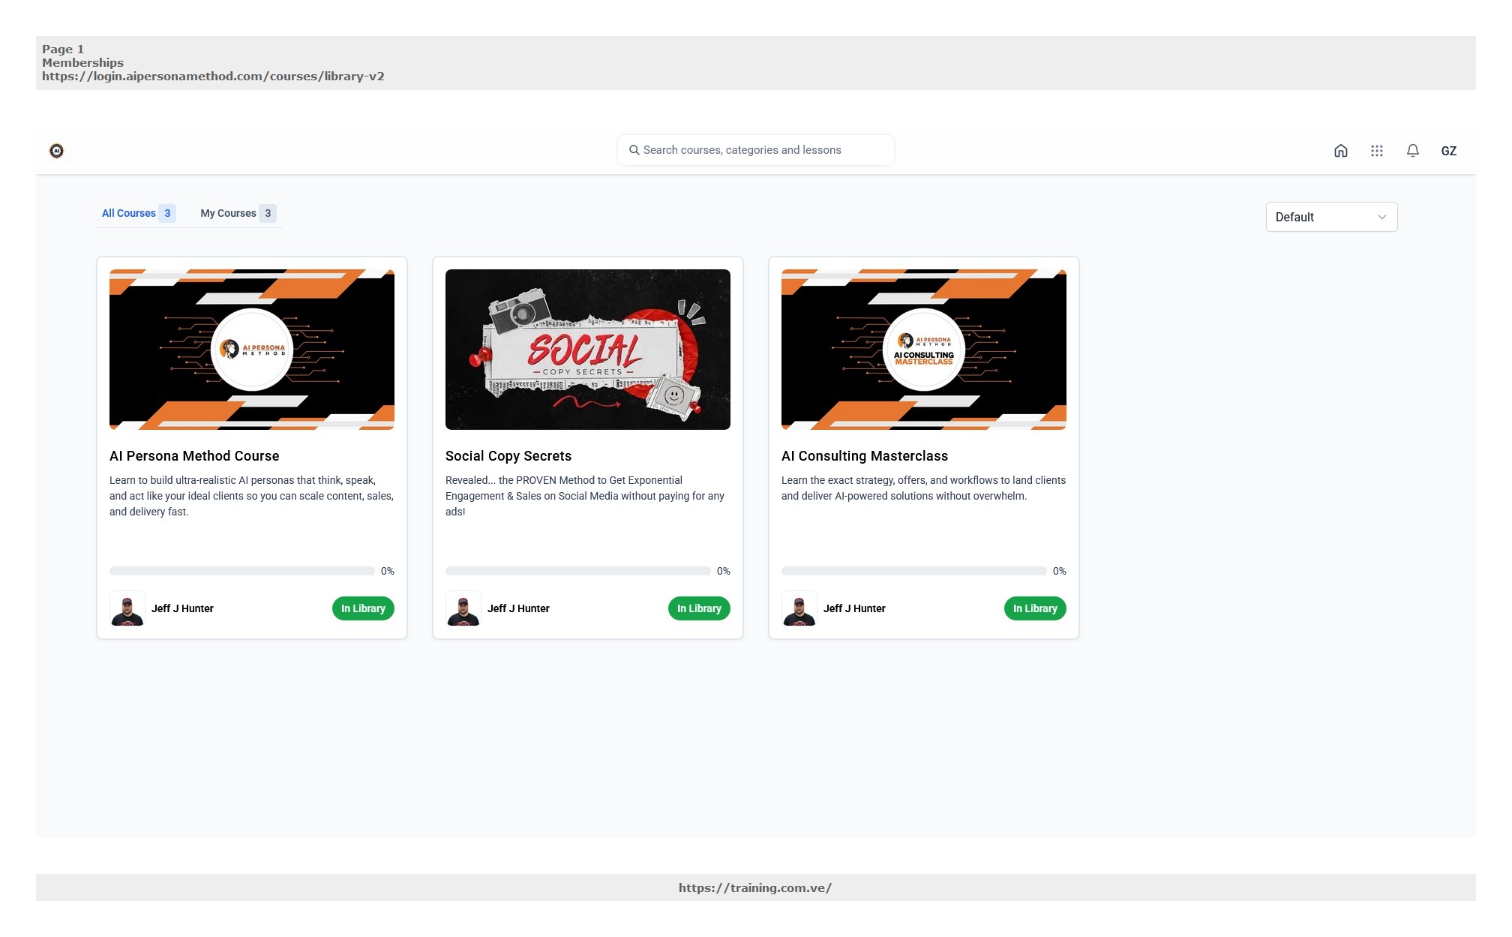Click Jeff J Hunter avatar on AI Consulting card
Viewport: 1512px width, 937px height.
[799, 608]
